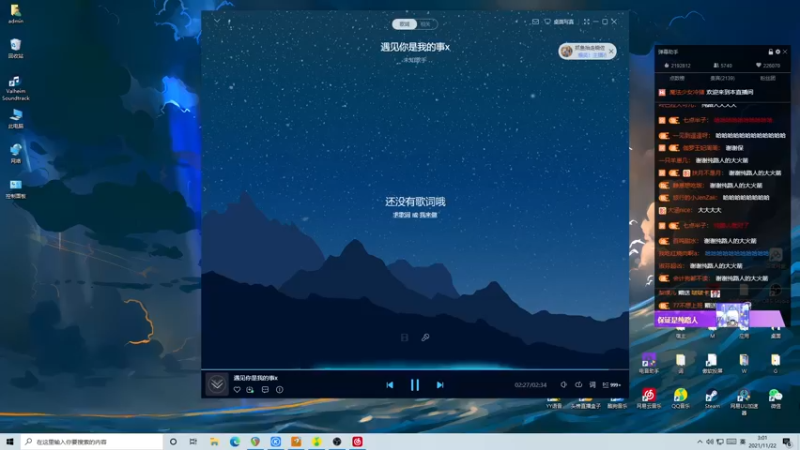Click the system tray volume icon

point(710,442)
